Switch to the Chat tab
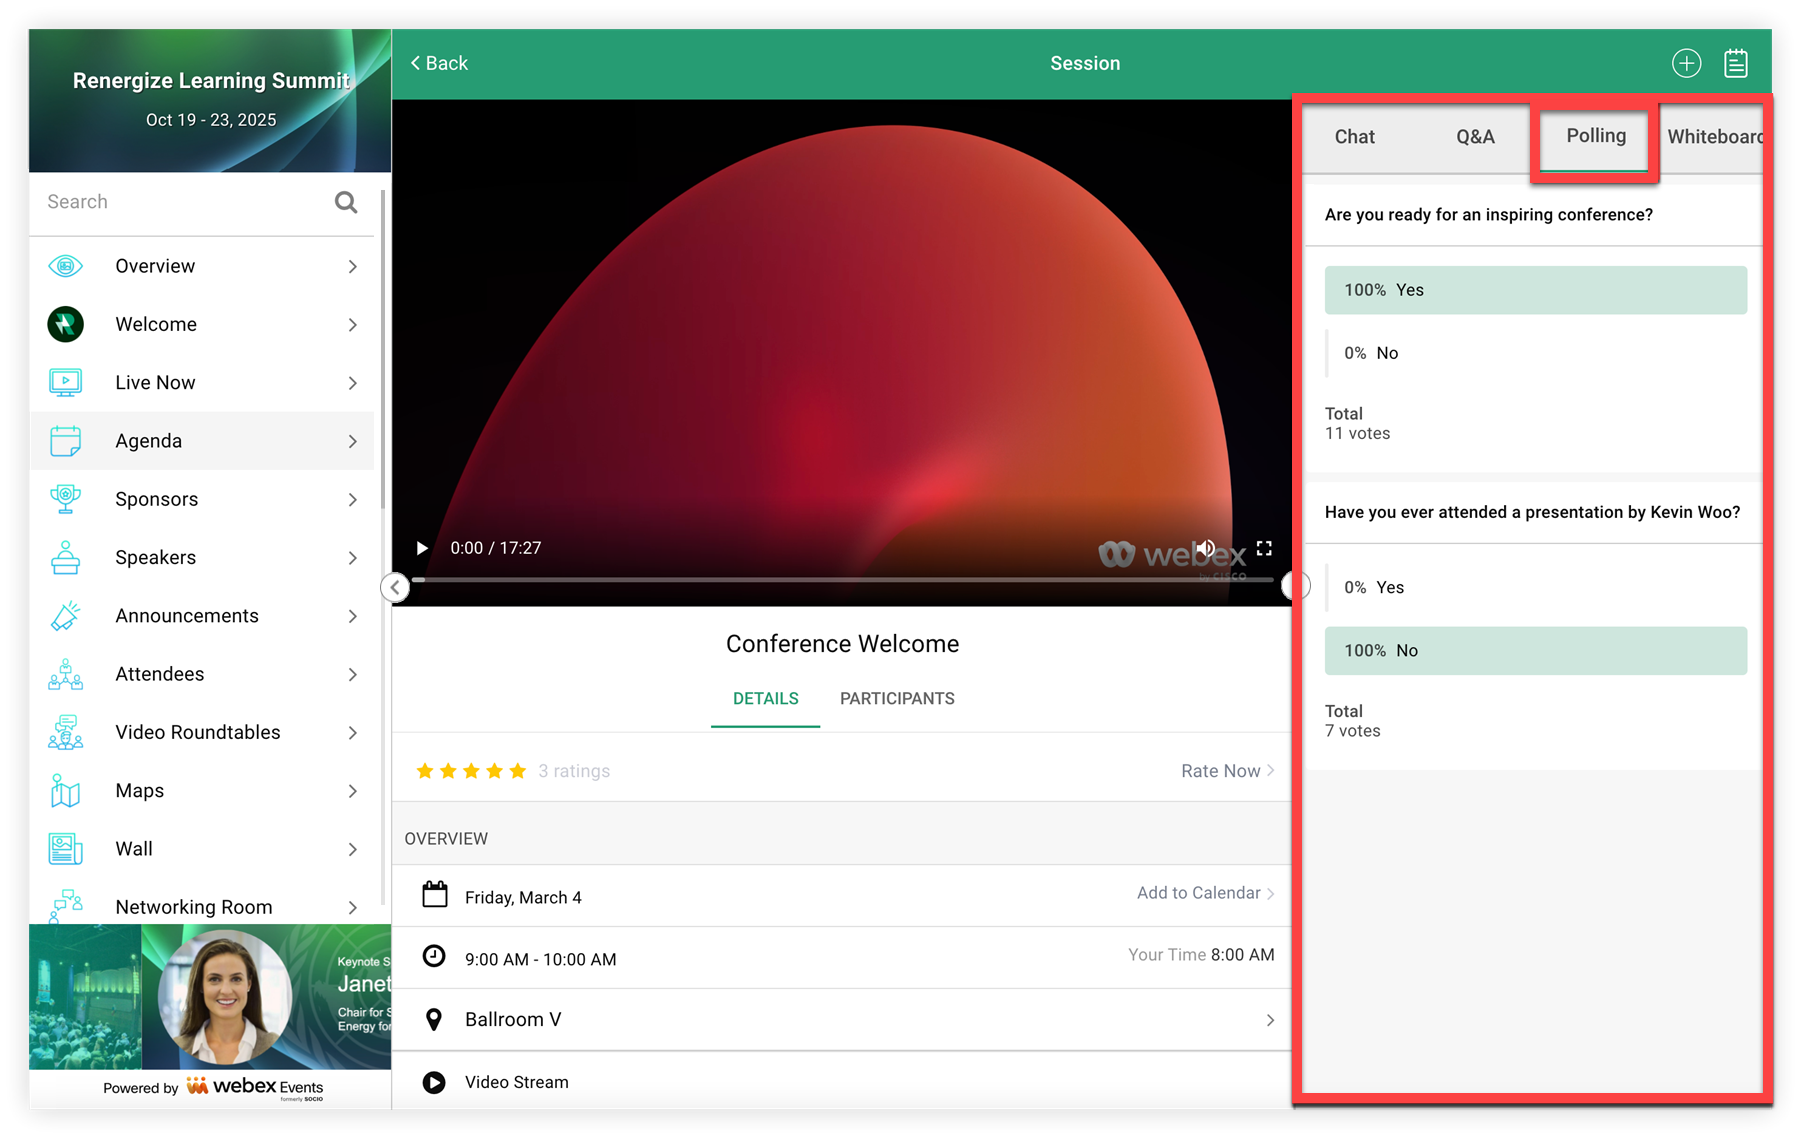 coord(1354,137)
